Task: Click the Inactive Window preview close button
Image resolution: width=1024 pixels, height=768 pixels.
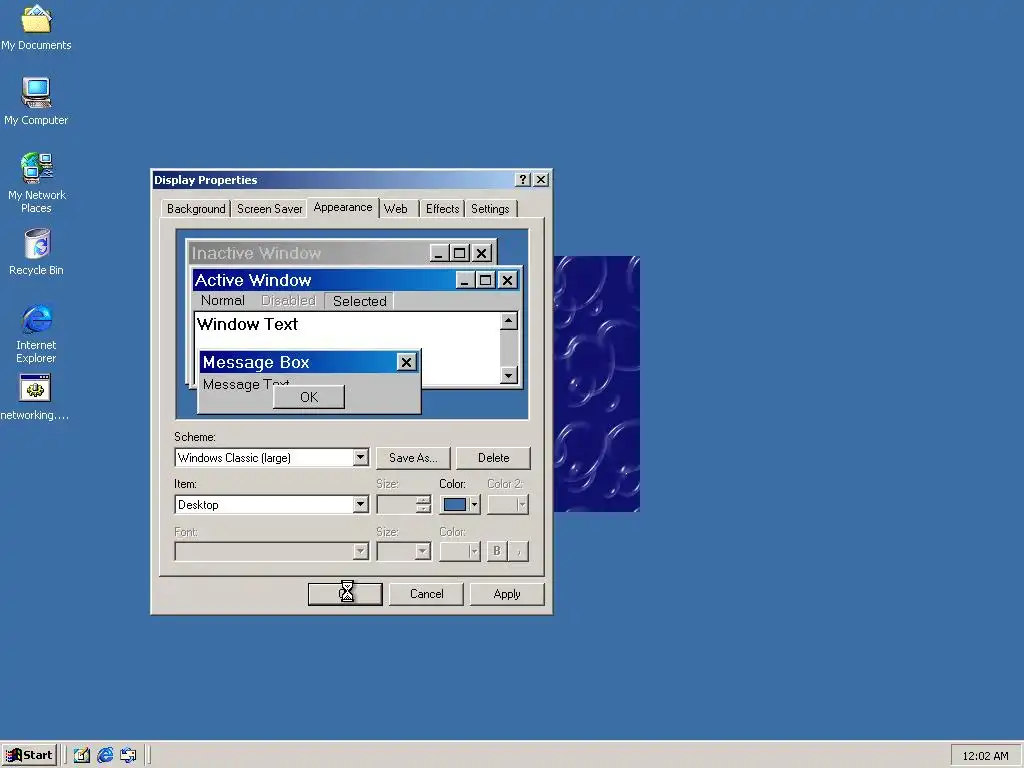Action: pyautogui.click(x=481, y=253)
